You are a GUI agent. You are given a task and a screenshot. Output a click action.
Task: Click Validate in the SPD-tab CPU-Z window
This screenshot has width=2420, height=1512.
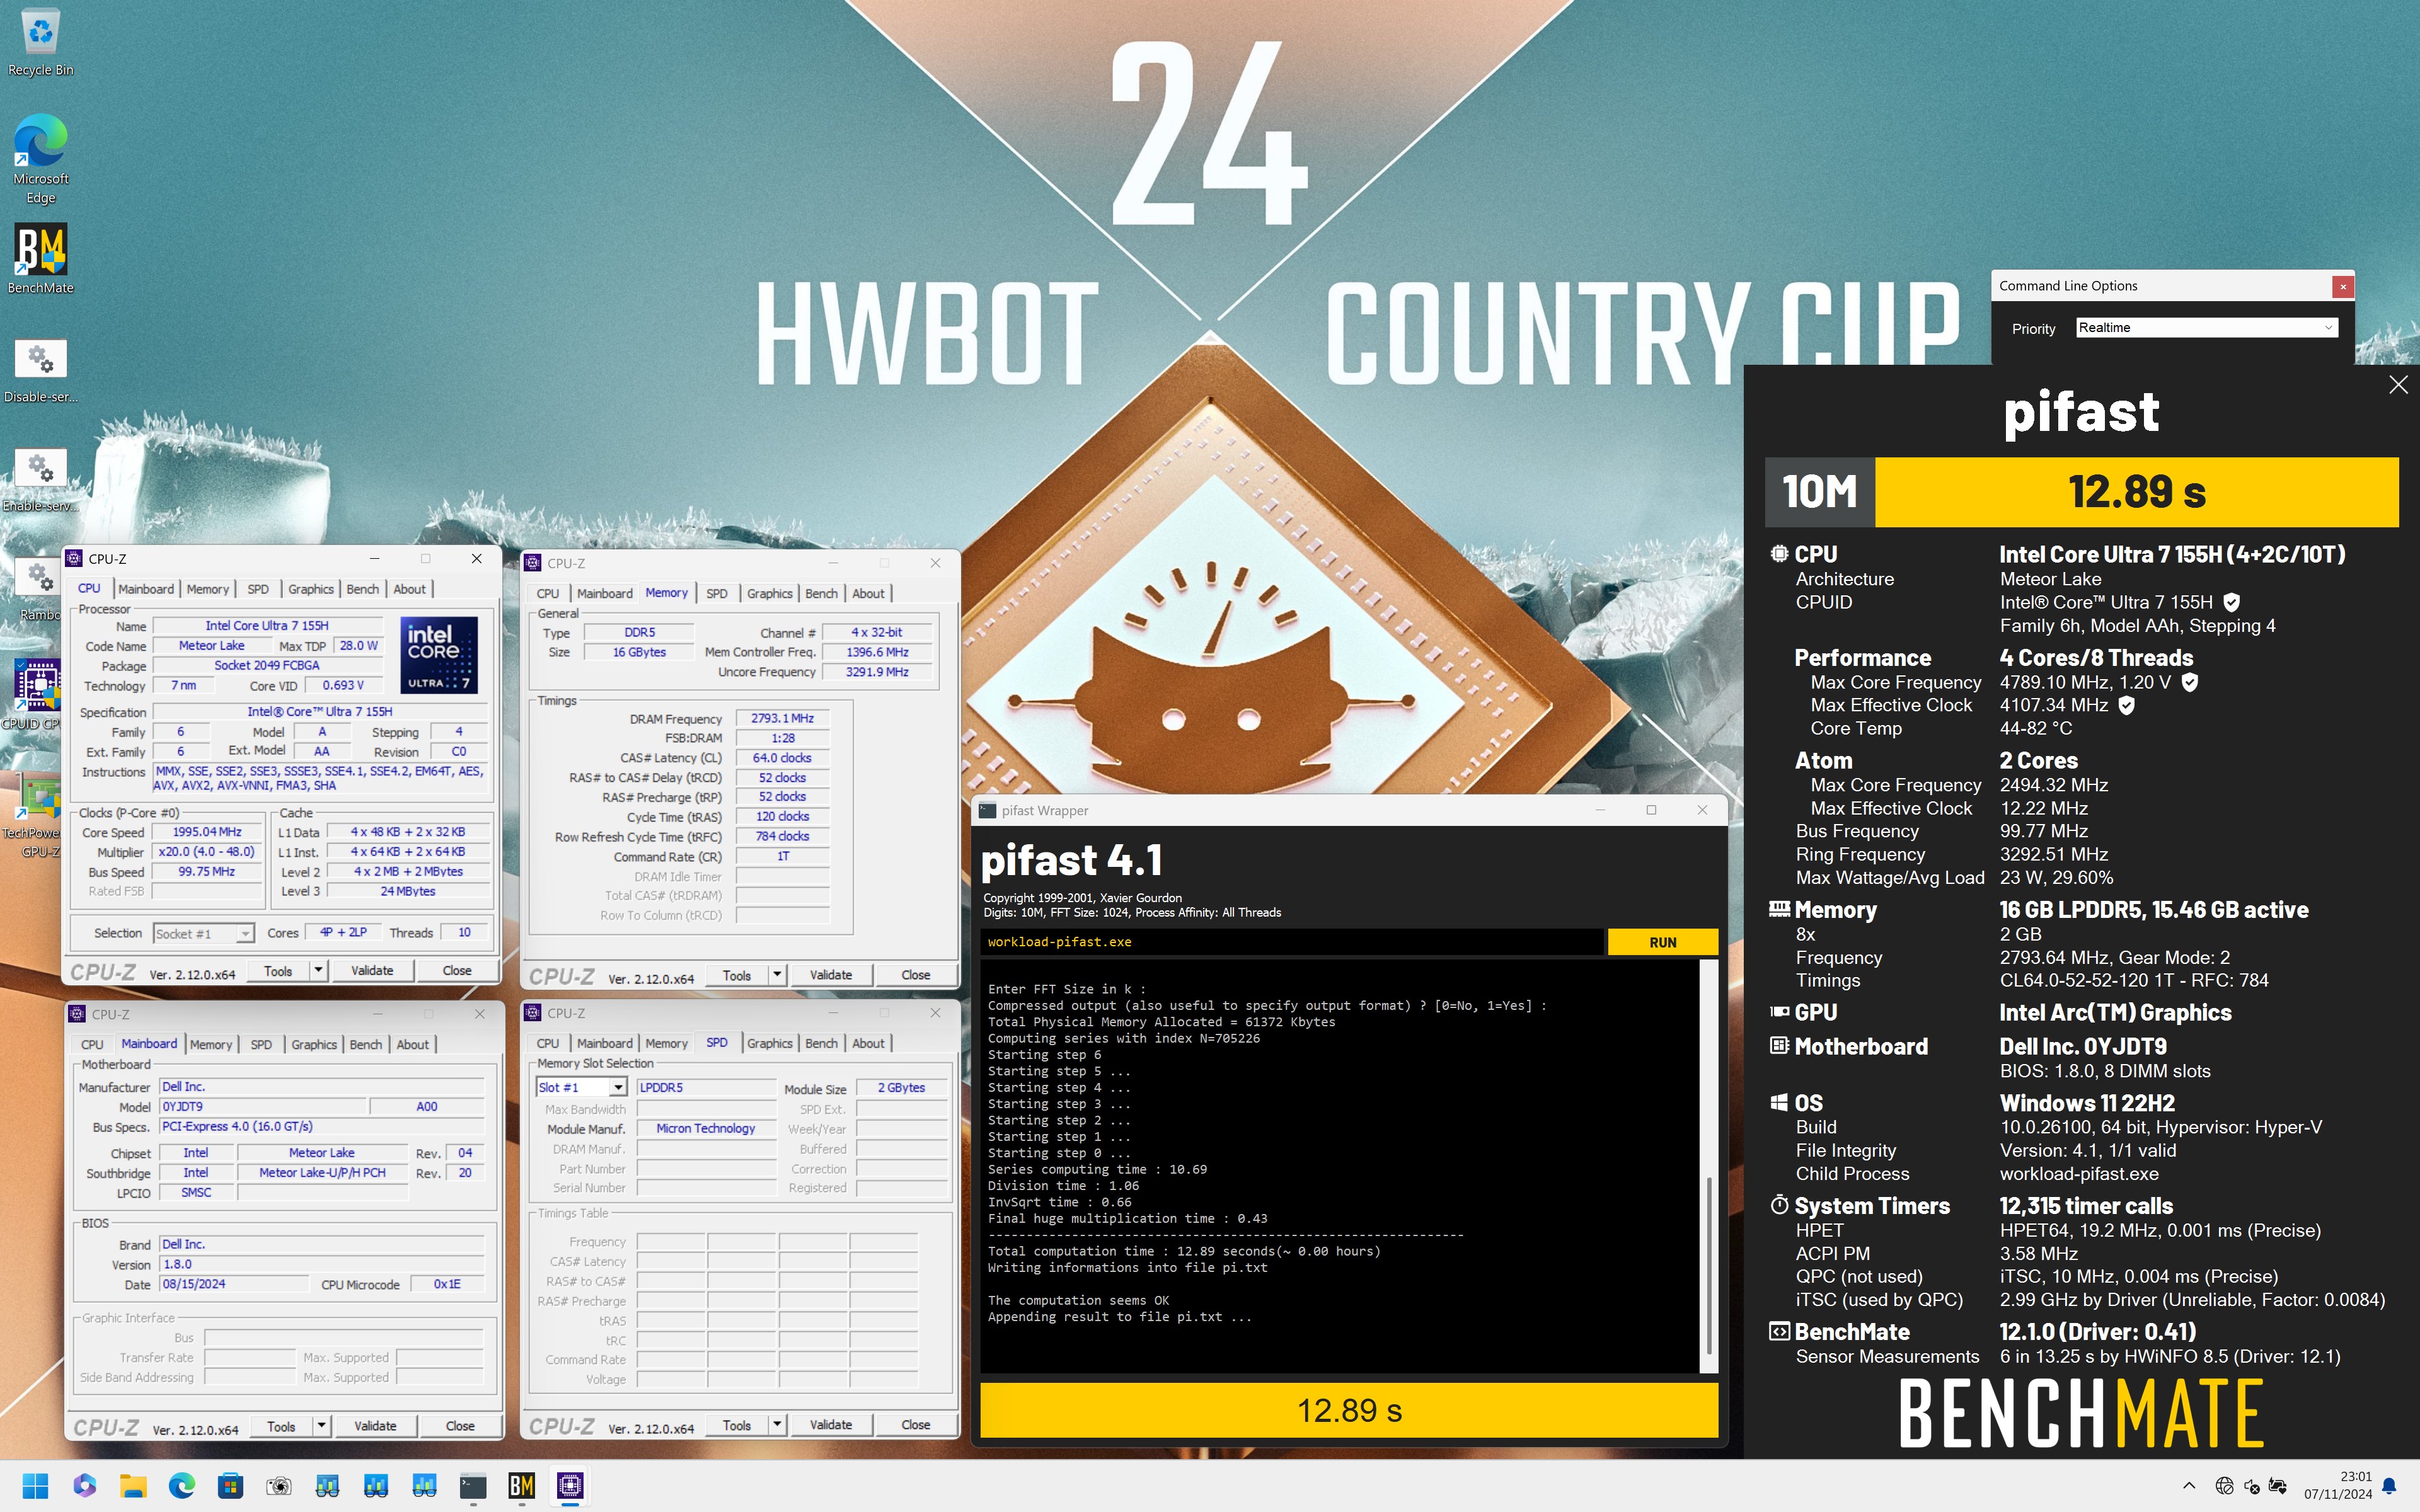coord(830,1424)
